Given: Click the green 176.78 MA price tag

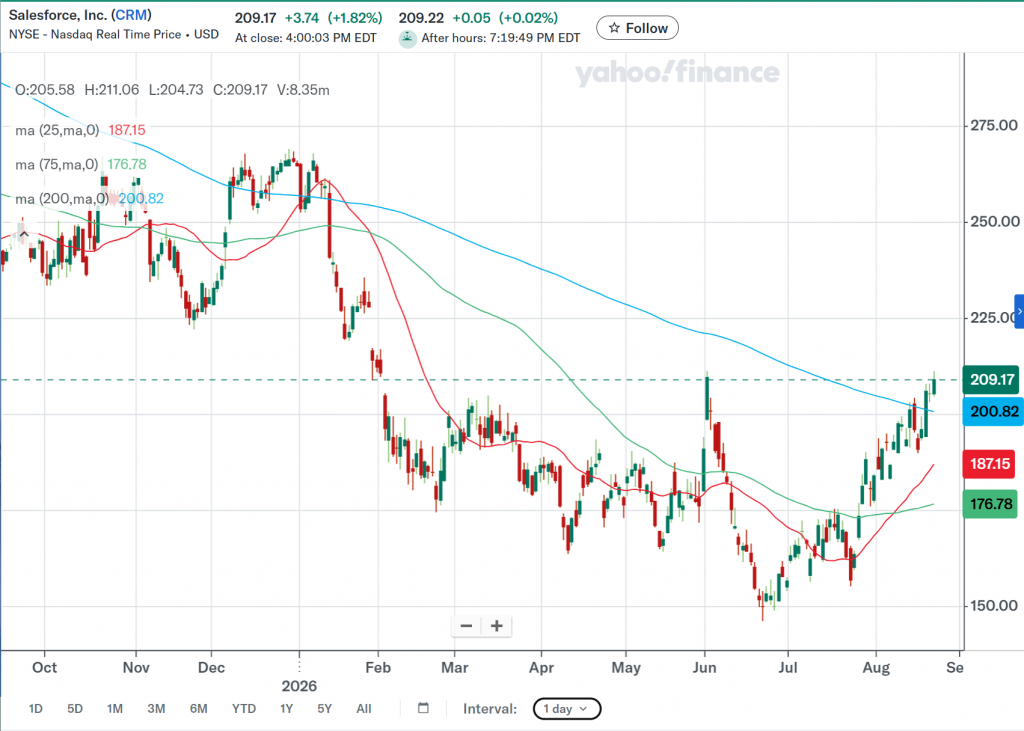Looking at the screenshot, I should pos(990,504).
